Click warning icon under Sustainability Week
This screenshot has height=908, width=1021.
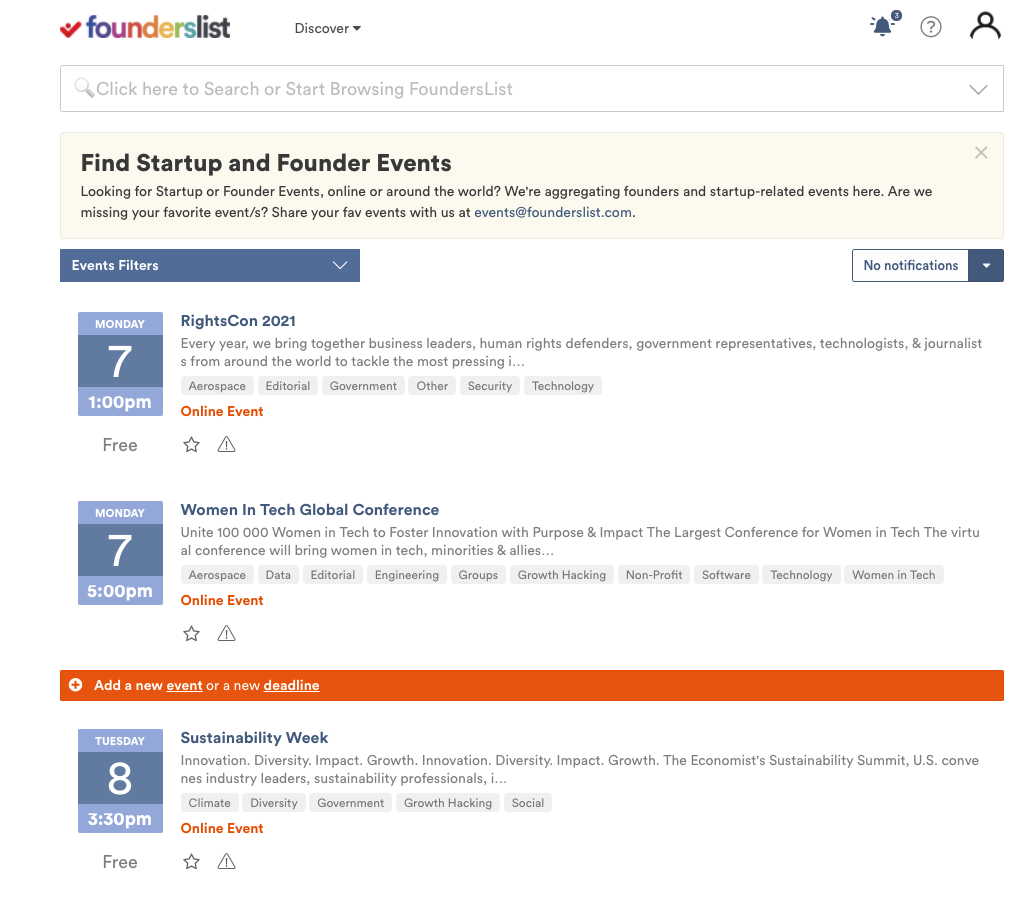(226, 862)
